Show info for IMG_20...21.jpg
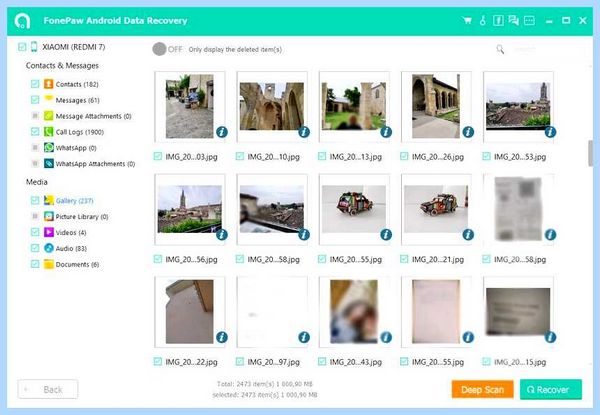Viewport: 600px width, 415px height. (468, 234)
